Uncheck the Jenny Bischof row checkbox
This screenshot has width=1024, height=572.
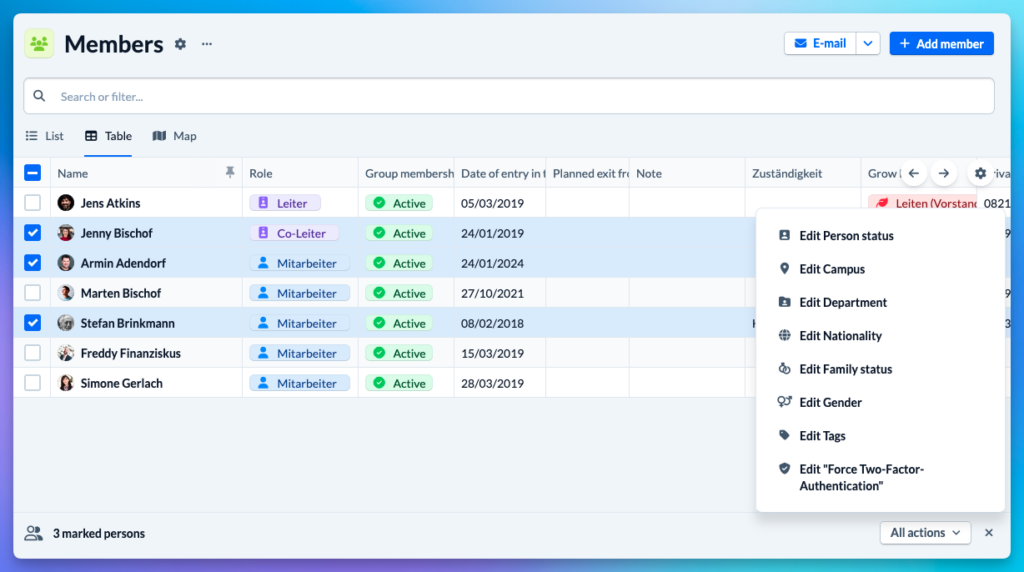coord(32,232)
